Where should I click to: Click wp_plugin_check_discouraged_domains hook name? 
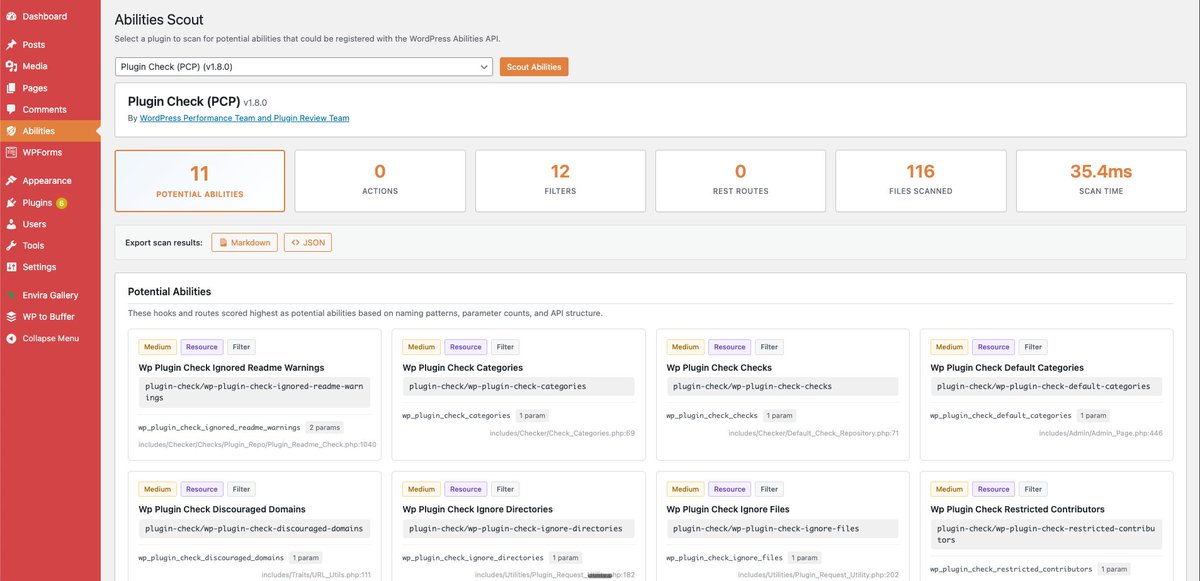[x=211, y=557]
